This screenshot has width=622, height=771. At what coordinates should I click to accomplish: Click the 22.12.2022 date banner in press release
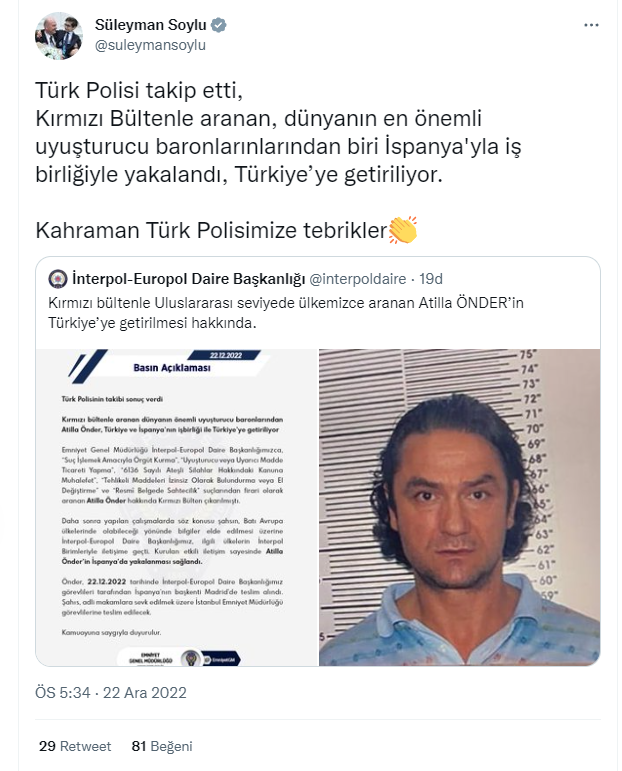[x=226, y=355]
